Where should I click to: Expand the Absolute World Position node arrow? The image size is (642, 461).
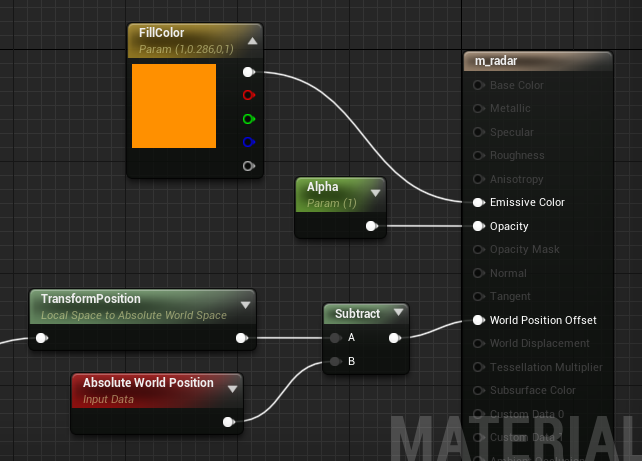(x=233, y=389)
